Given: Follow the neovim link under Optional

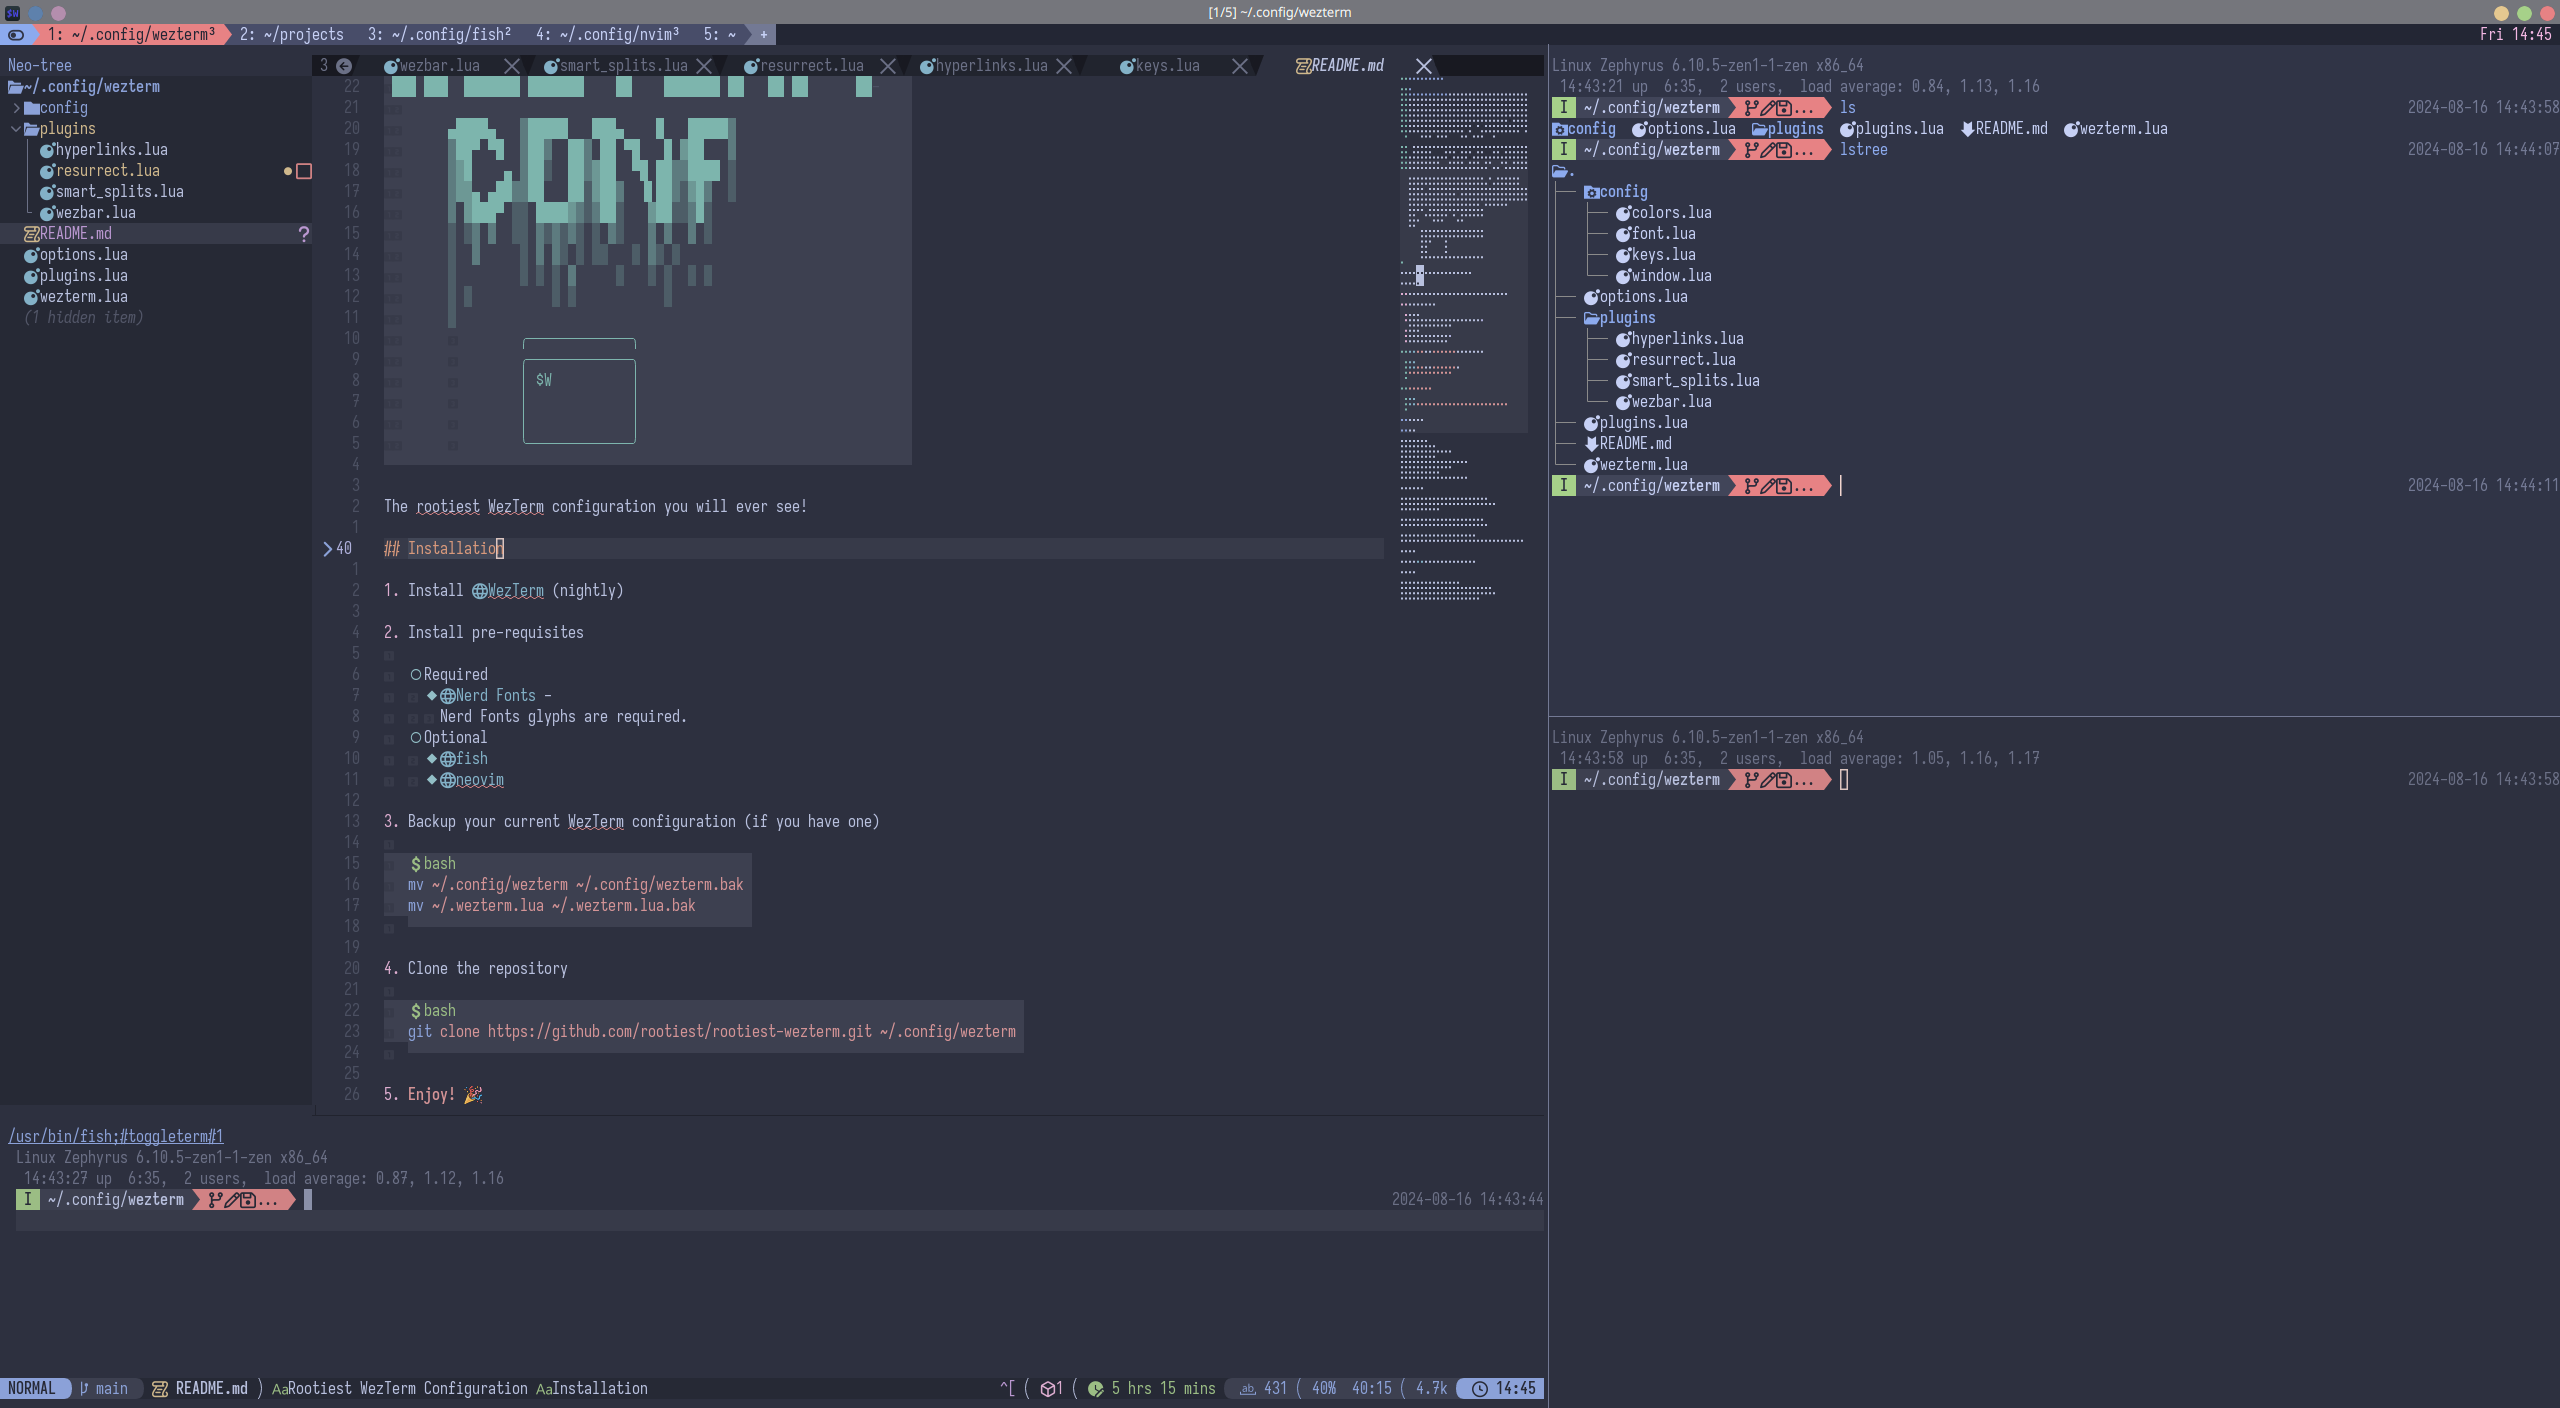Looking at the screenshot, I should (480, 780).
